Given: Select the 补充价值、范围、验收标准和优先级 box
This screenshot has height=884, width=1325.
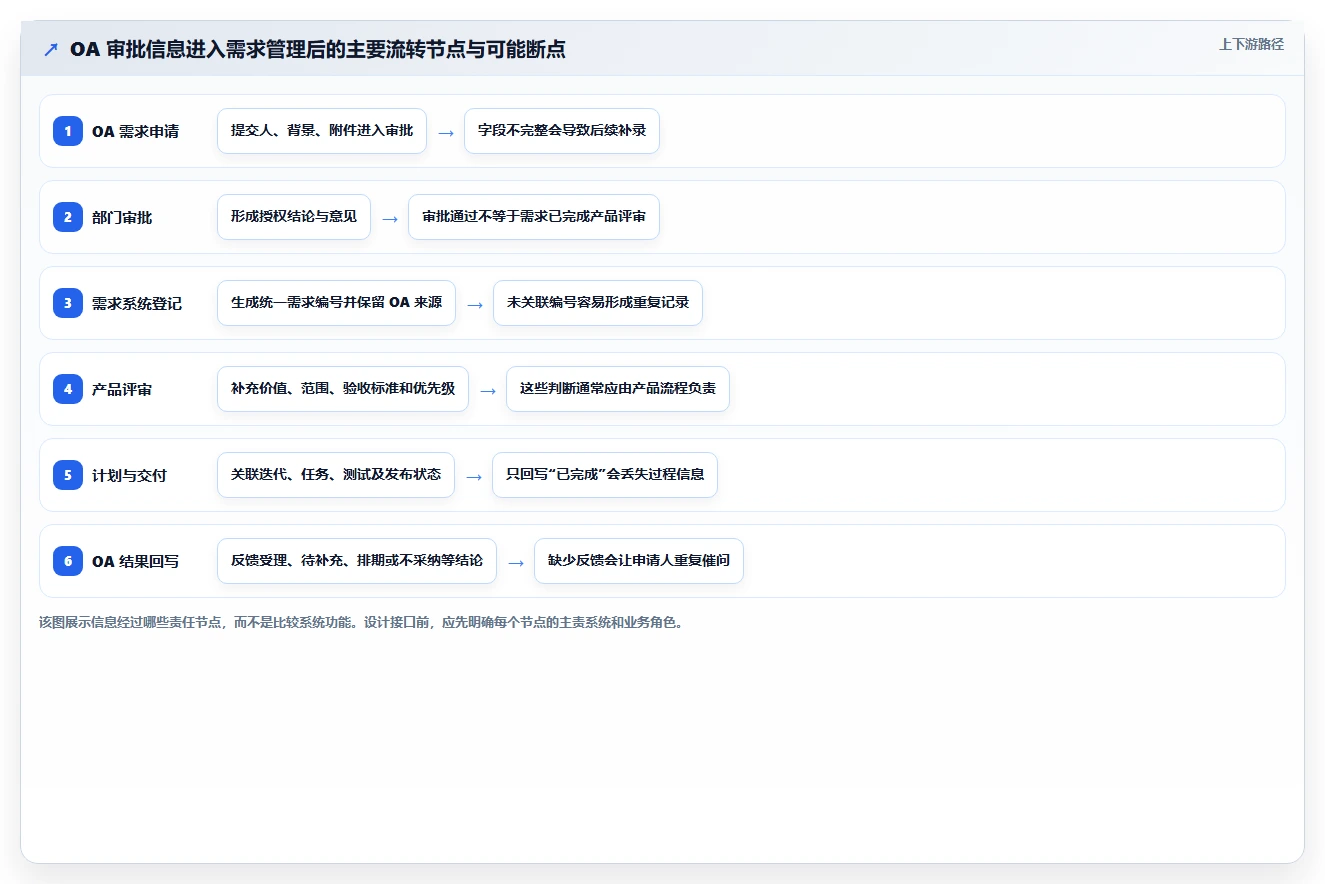Looking at the screenshot, I should coord(343,389).
